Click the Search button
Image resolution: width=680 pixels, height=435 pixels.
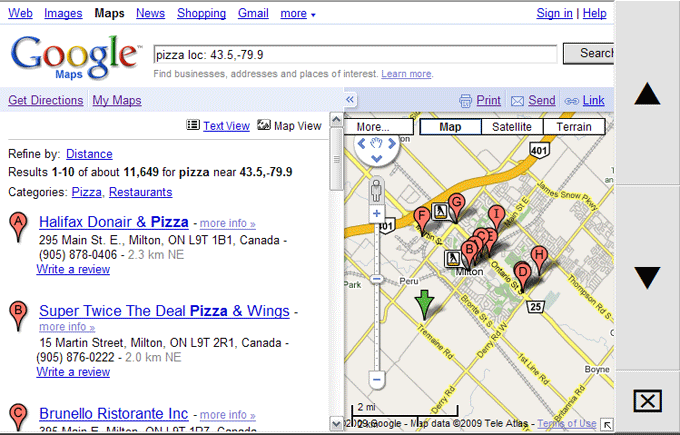click(588, 53)
